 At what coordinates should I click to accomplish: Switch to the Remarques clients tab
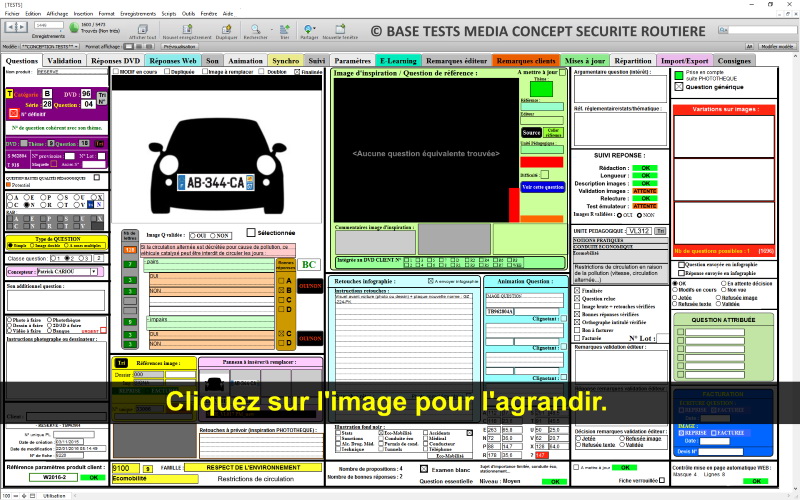[x=526, y=61]
